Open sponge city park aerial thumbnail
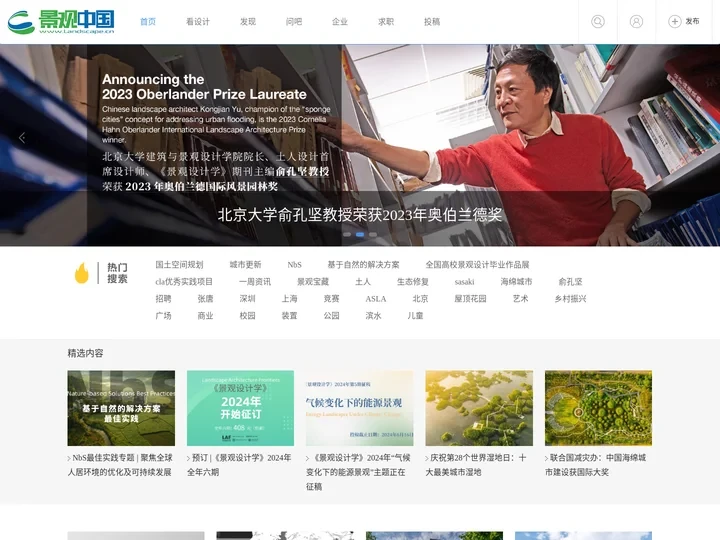Image resolution: width=720 pixels, height=540 pixels. tap(598, 408)
